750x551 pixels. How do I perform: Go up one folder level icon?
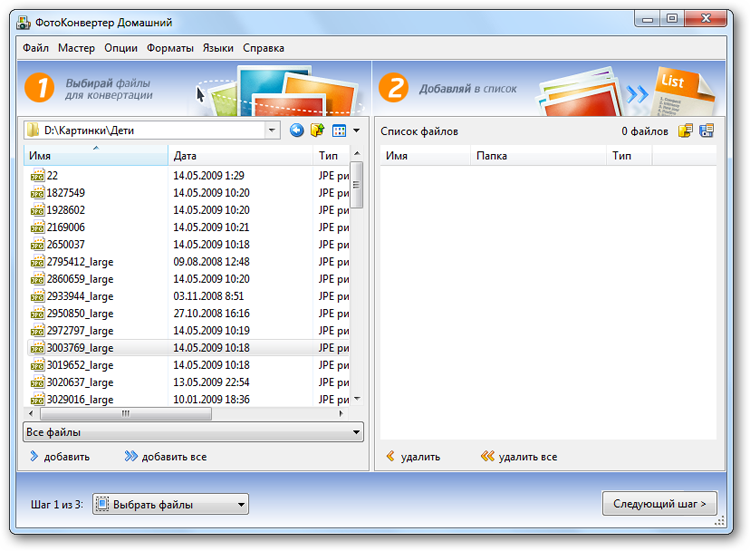(x=317, y=130)
